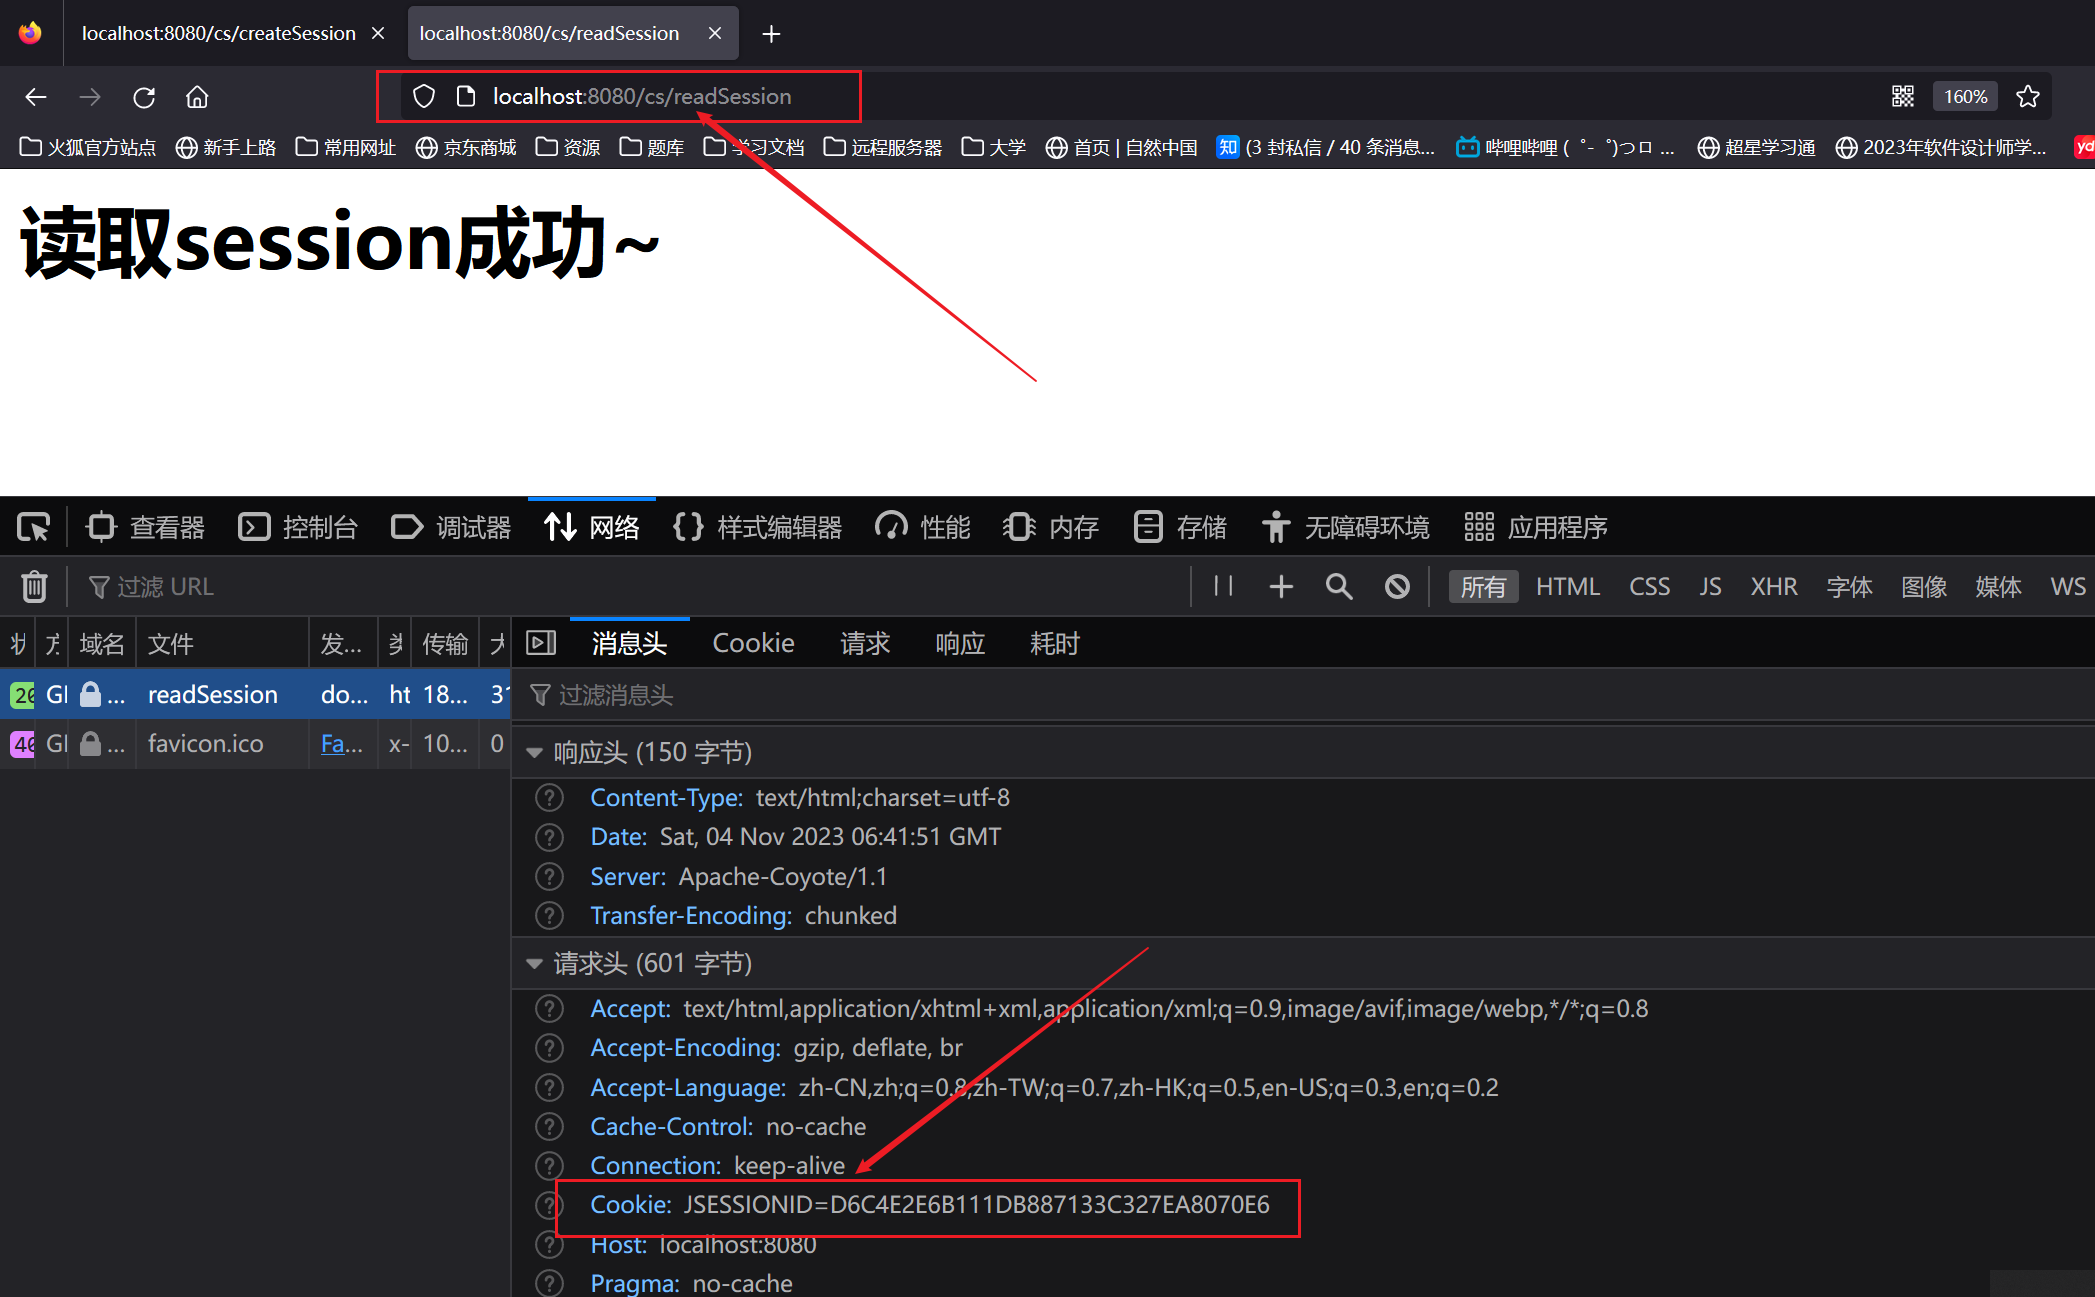
Task: Click the browser back arrow
Action: tap(36, 97)
